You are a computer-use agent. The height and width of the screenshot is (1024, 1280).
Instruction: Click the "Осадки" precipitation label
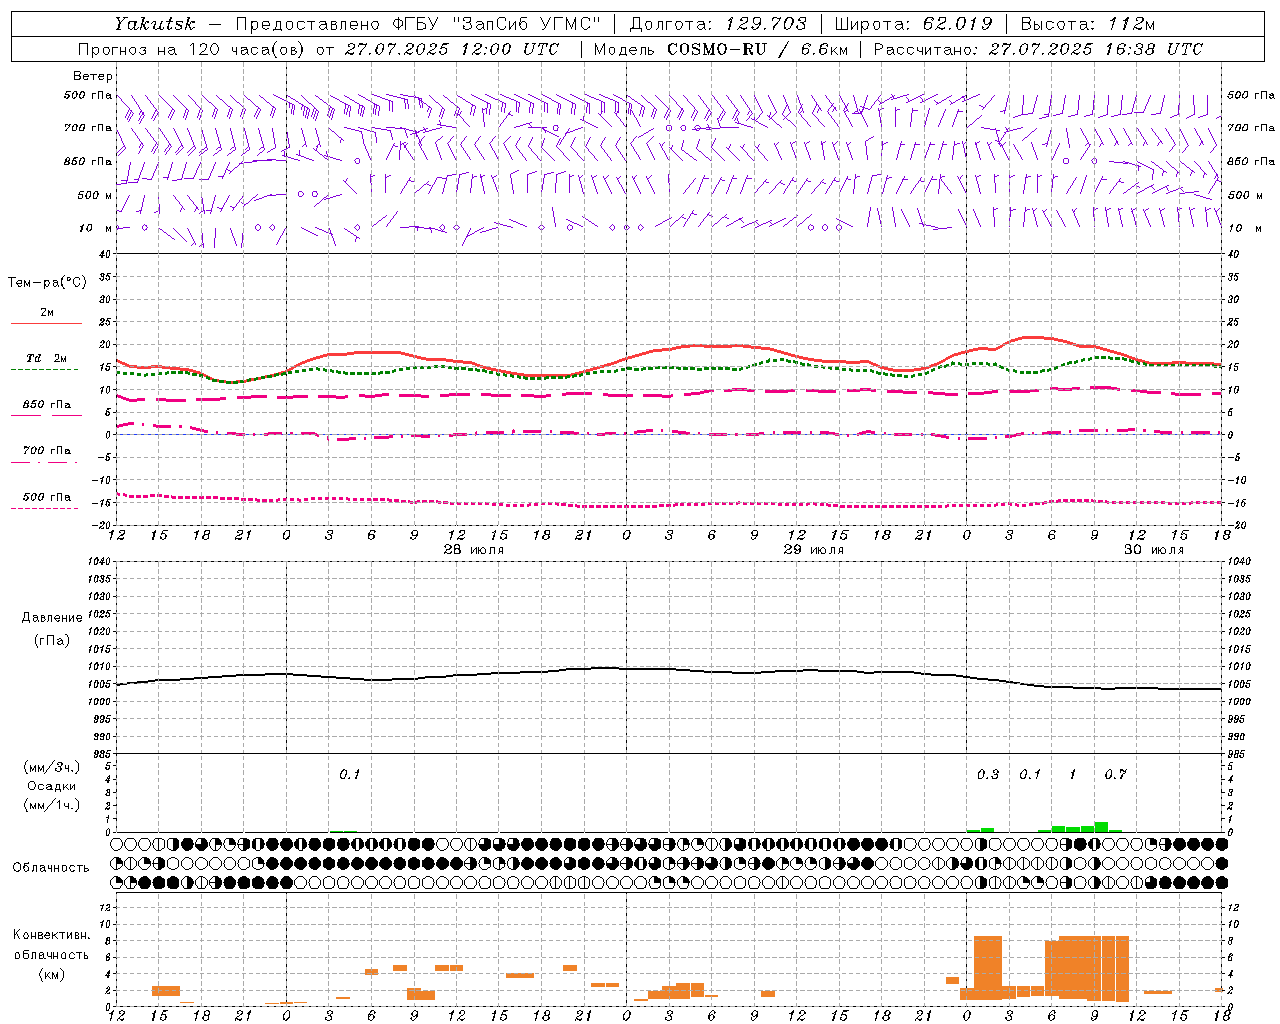pos(51,786)
